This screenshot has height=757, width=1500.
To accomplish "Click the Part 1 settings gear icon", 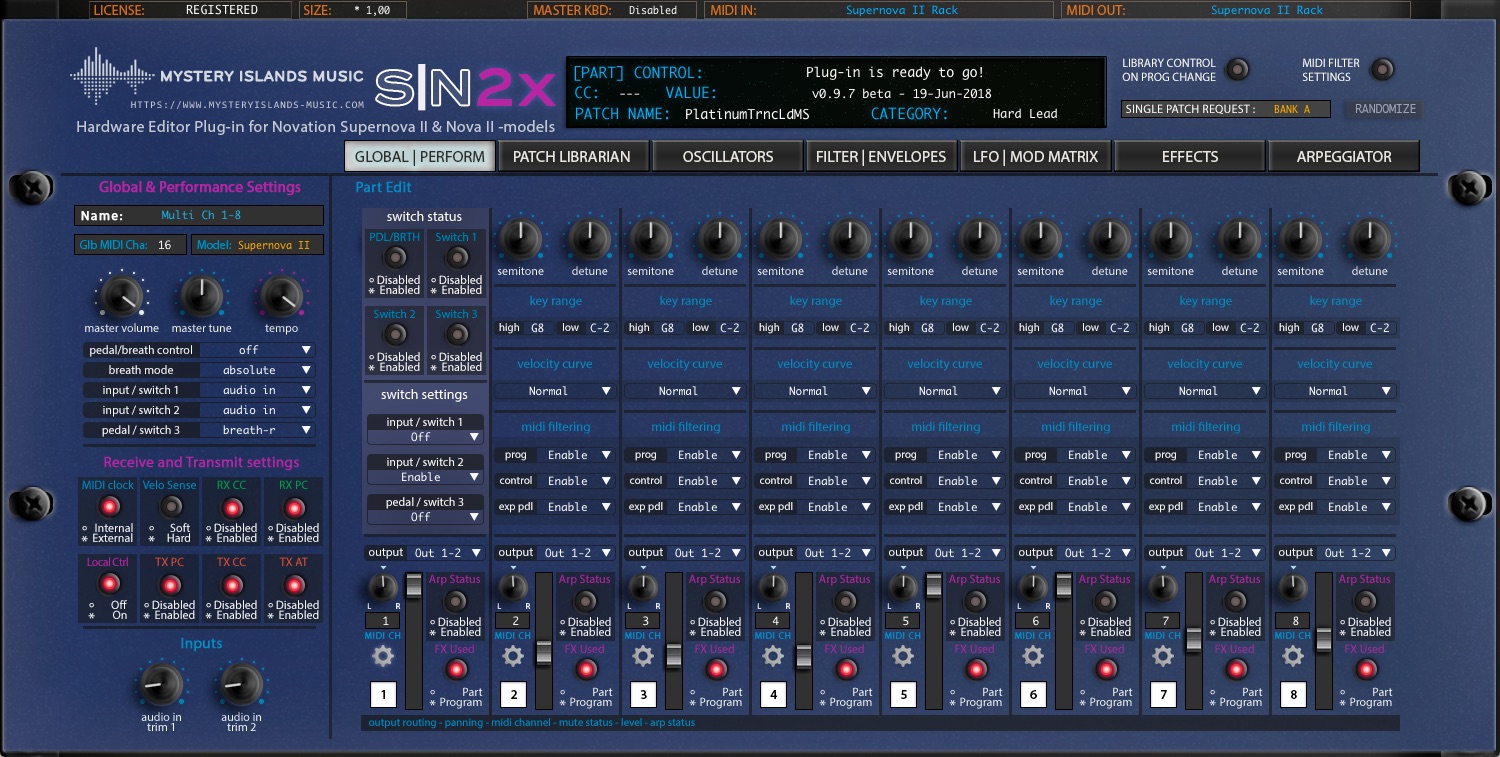I will pos(382,656).
